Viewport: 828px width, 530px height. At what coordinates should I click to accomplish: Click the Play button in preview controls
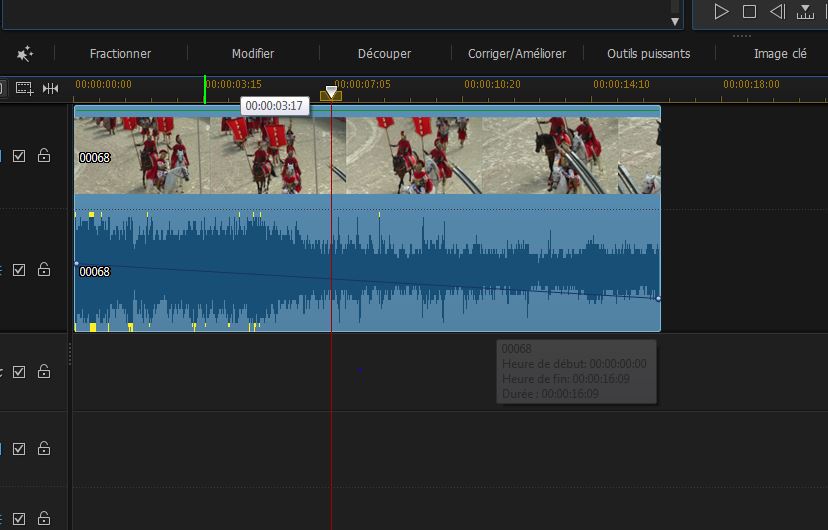[x=721, y=12]
